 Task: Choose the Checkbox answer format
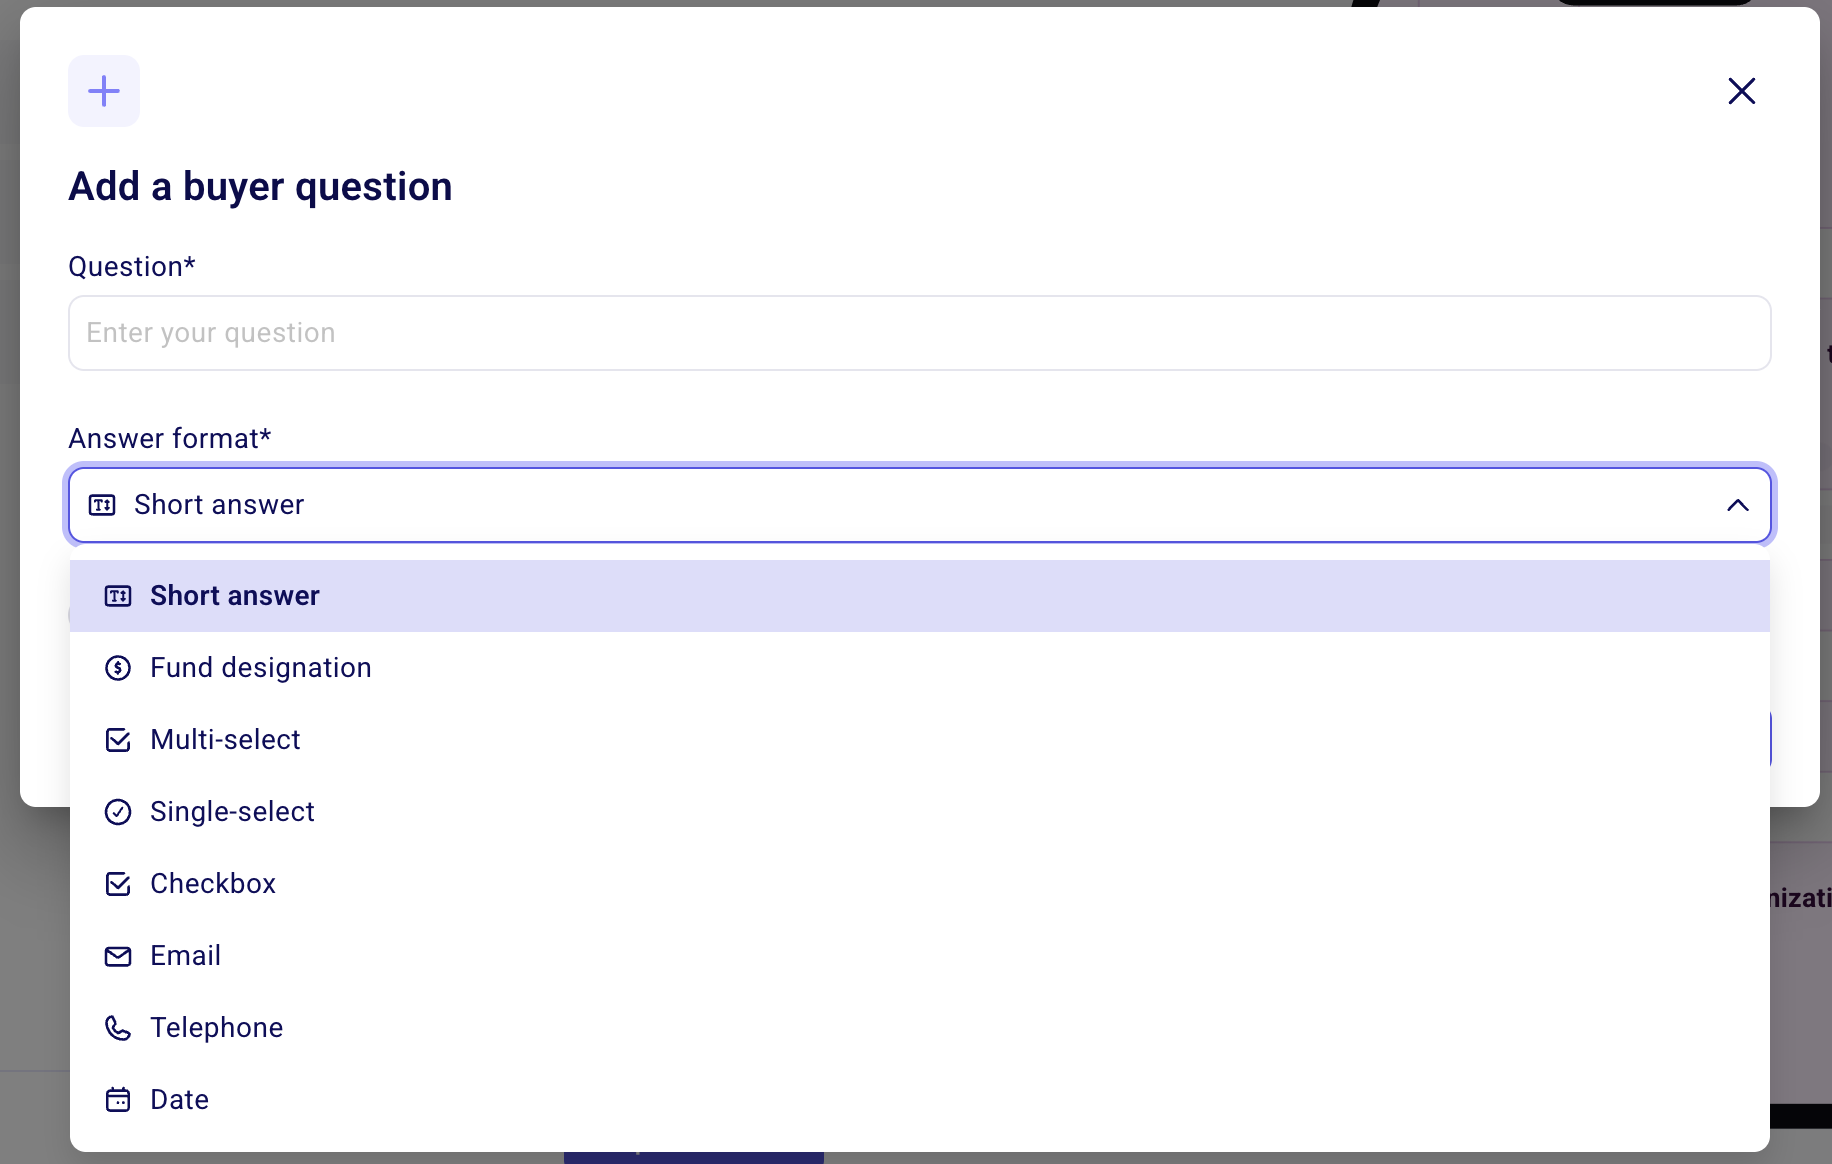tap(920, 884)
